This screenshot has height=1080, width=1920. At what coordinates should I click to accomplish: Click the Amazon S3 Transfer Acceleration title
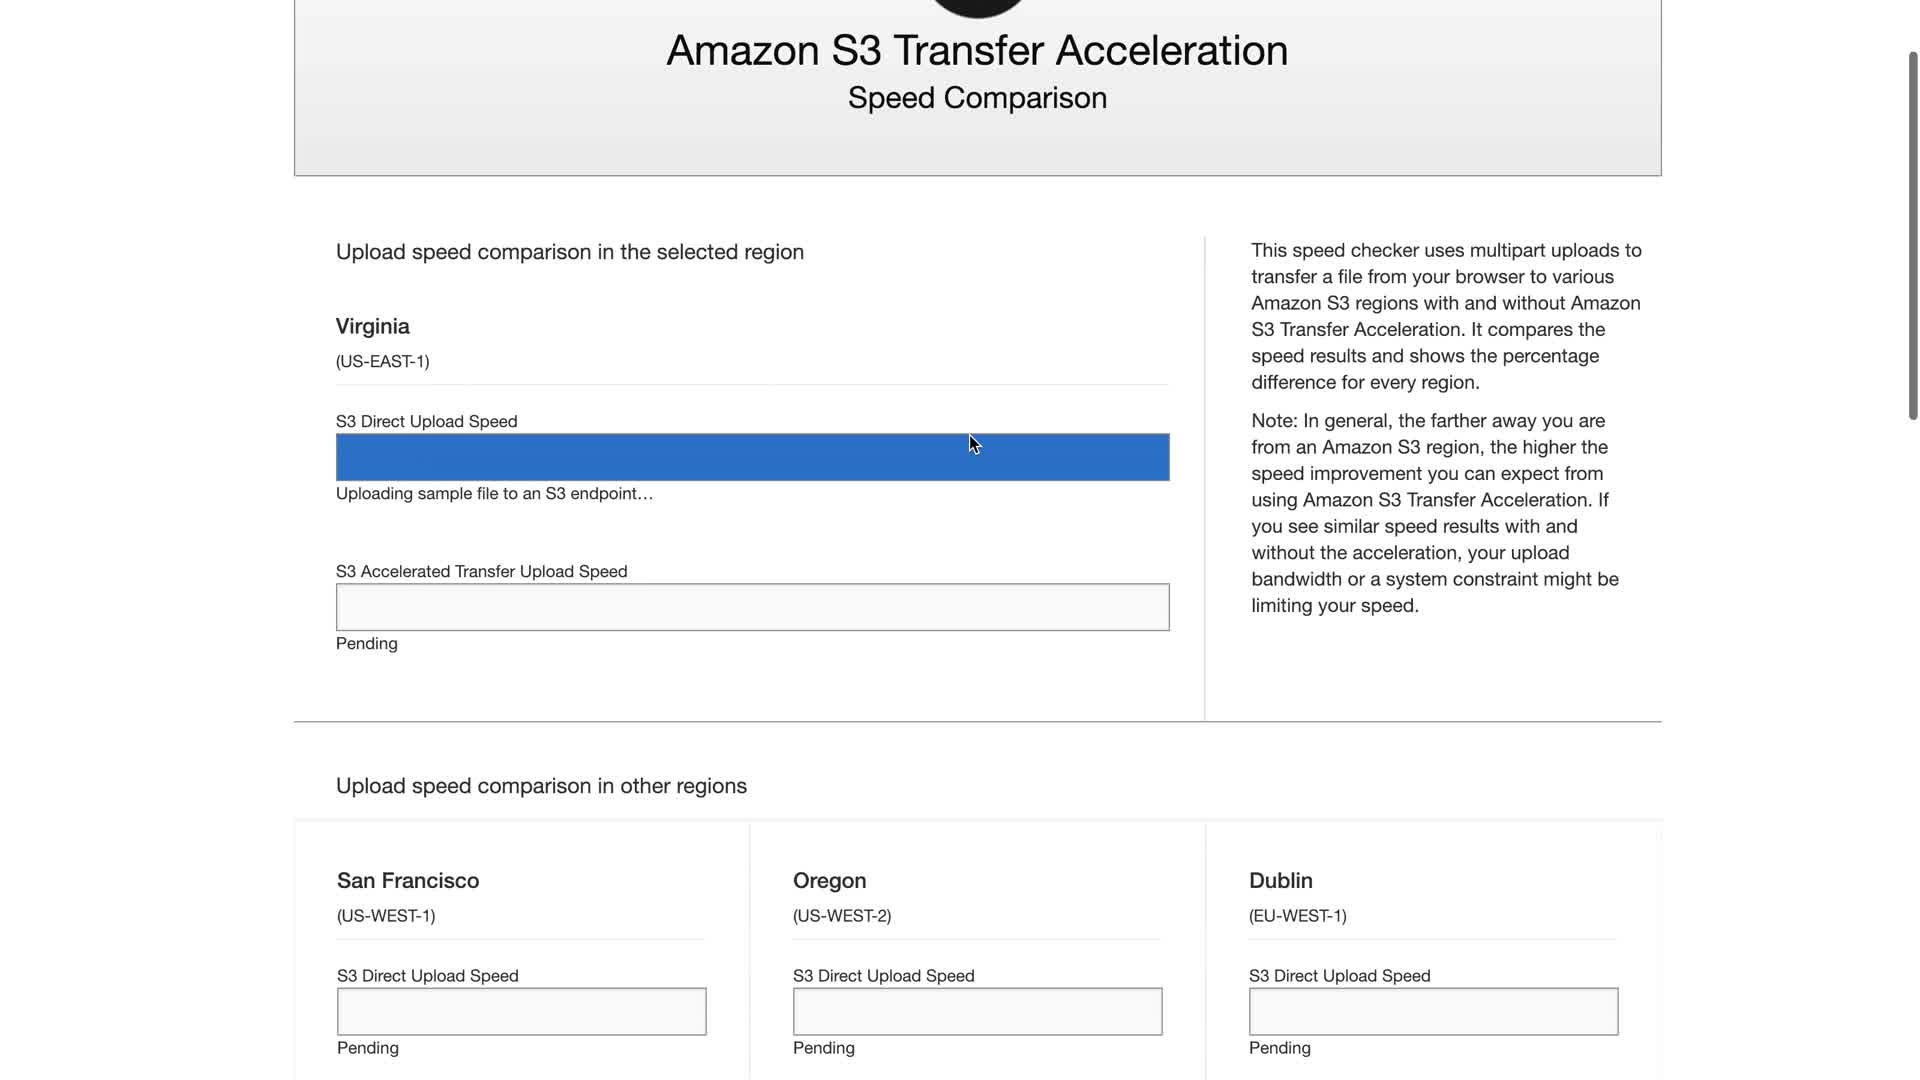(977, 50)
